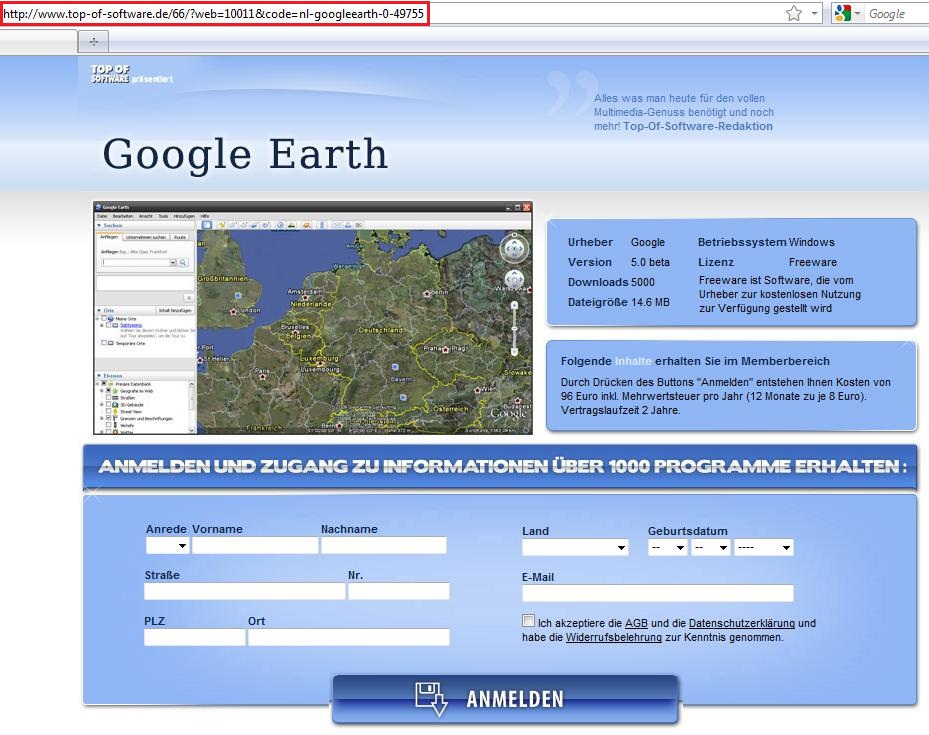Viewport: 929px width, 735px height.
Task: Tick the accept AGB checkbox
Action: click(528, 620)
